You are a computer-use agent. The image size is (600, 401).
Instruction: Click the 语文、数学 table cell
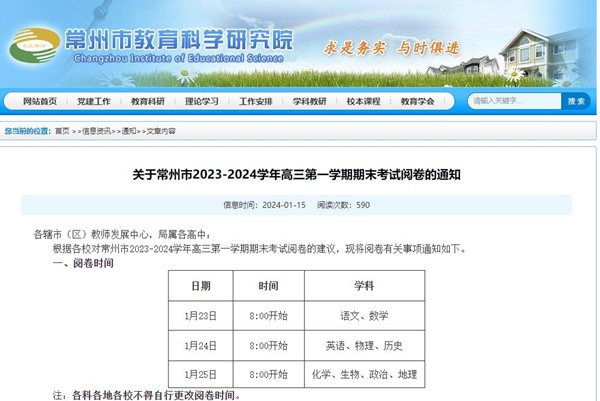click(x=364, y=316)
